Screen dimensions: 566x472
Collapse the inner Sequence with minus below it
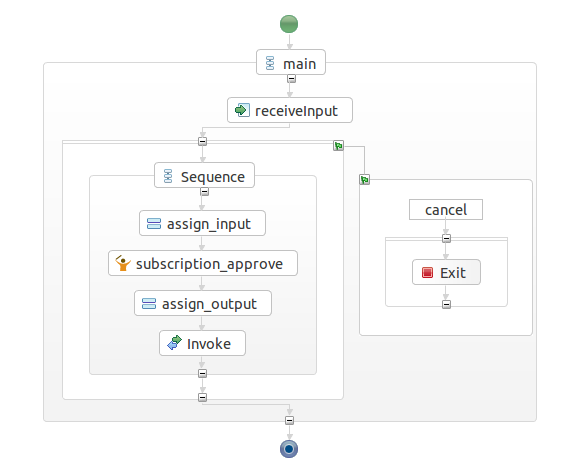[204, 192]
